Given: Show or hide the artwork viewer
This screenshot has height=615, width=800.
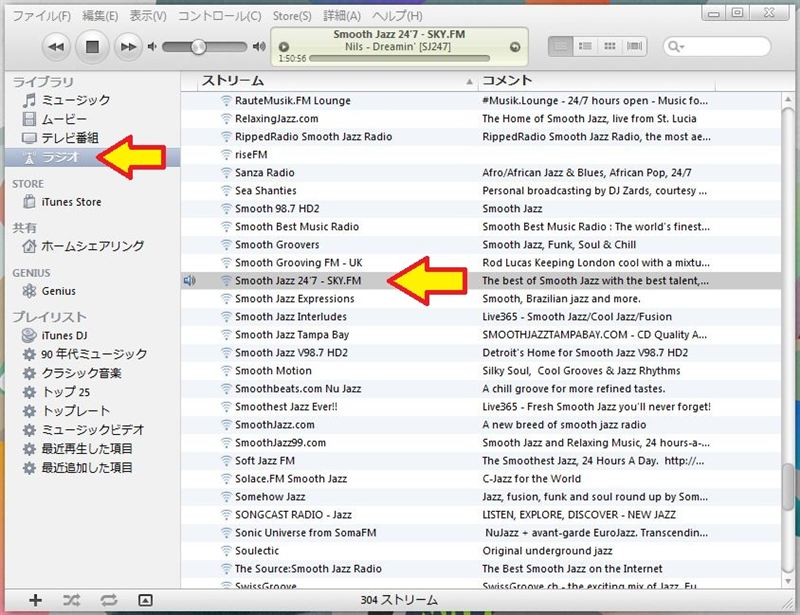Looking at the screenshot, I should coord(145,600).
